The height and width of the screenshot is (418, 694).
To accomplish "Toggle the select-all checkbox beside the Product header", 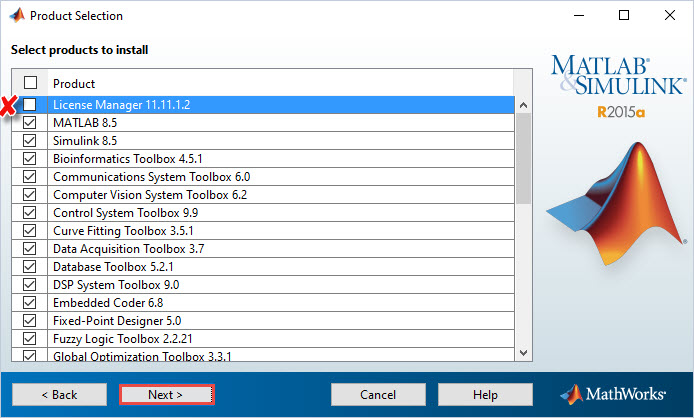I will 30,83.
